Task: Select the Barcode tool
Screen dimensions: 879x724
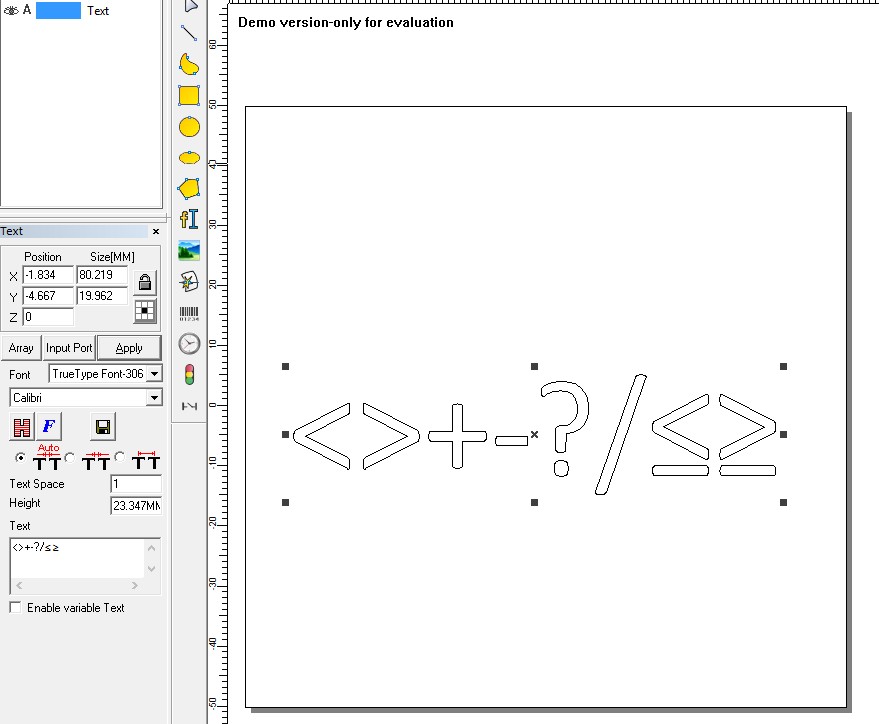Action: click(188, 313)
